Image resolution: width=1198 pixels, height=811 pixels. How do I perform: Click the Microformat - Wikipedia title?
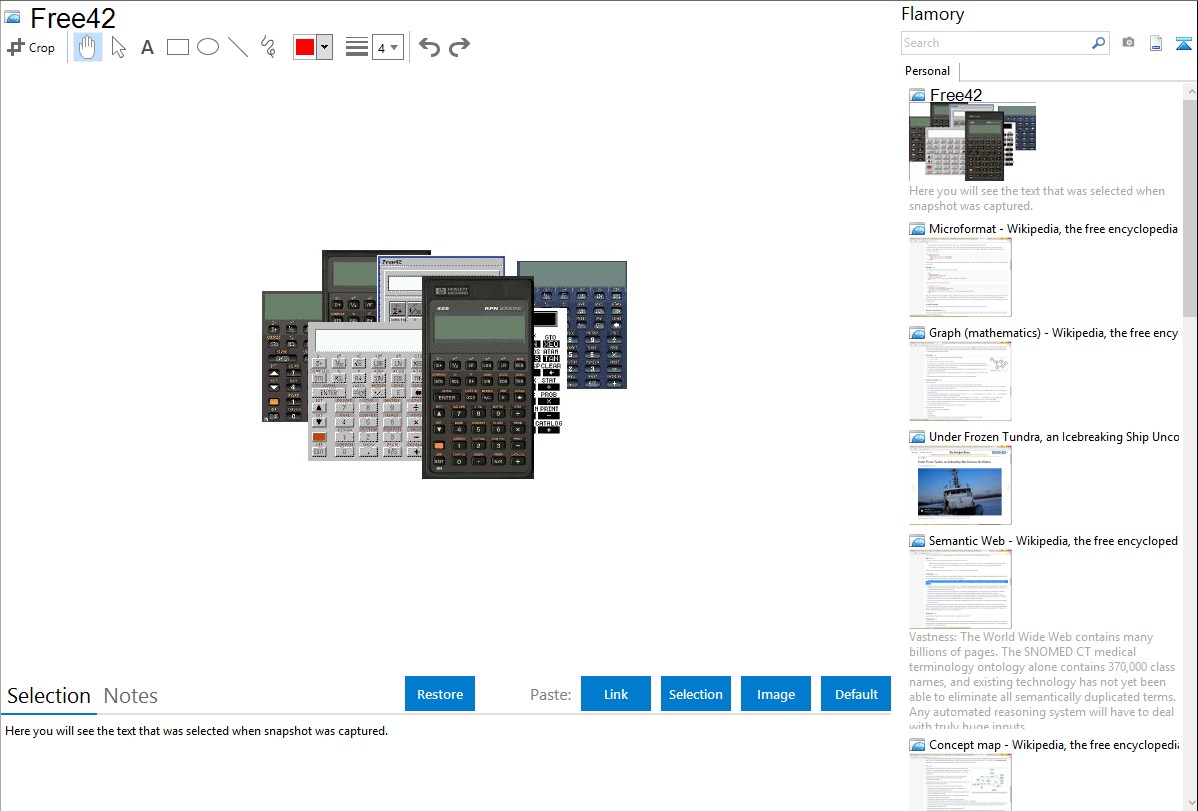click(1053, 229)
